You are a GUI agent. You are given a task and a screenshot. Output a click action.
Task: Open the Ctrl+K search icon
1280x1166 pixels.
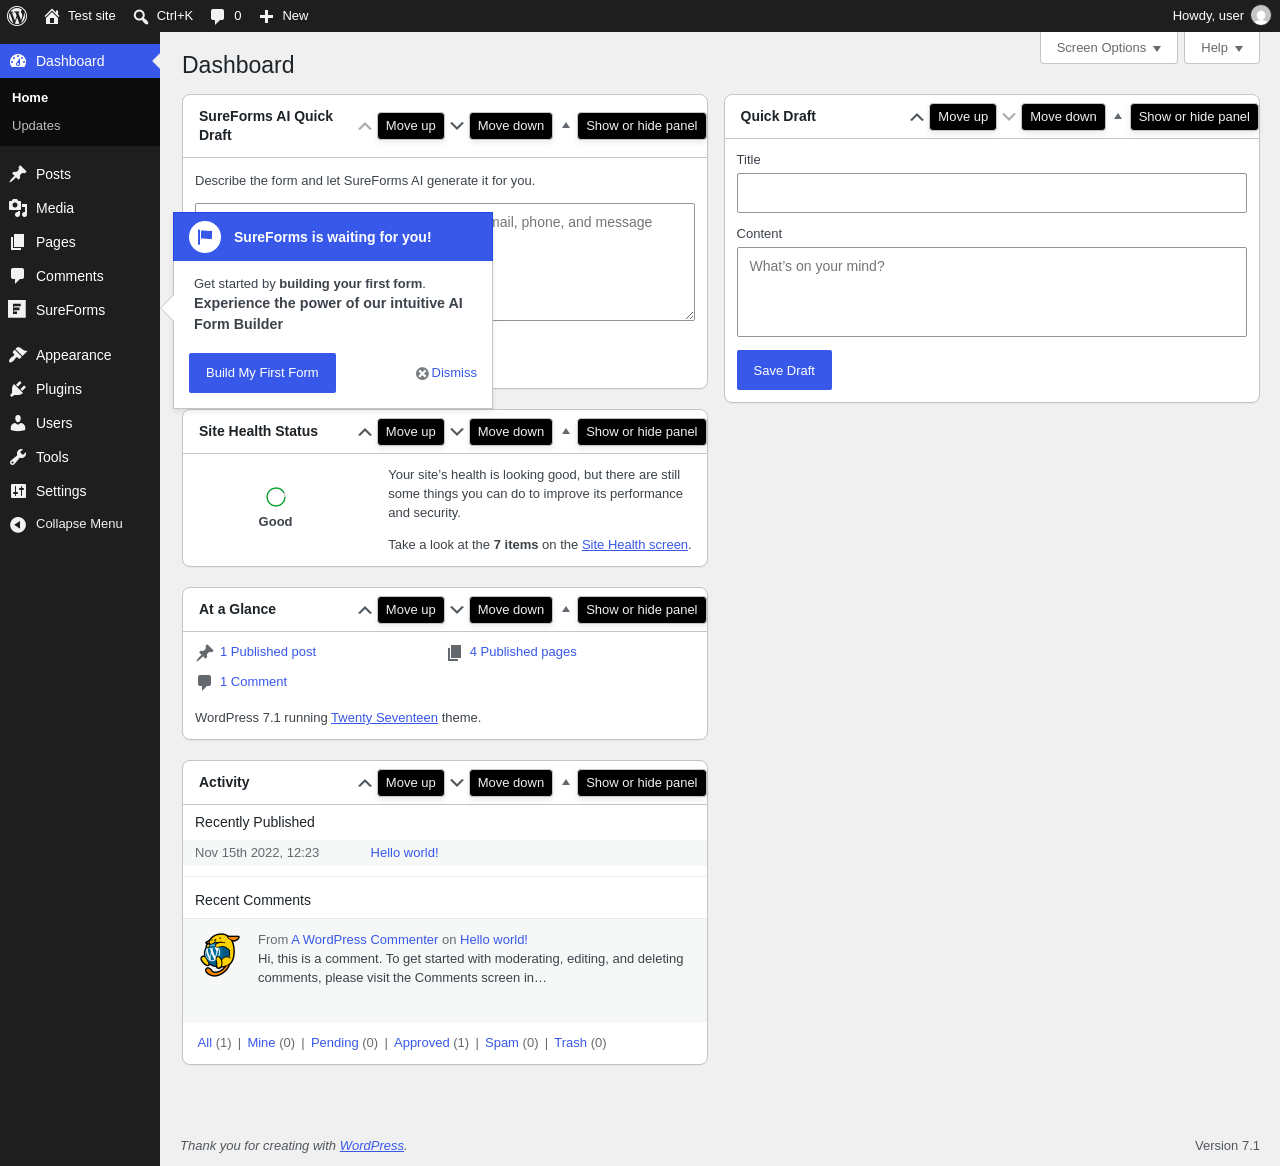click(141, 16)
